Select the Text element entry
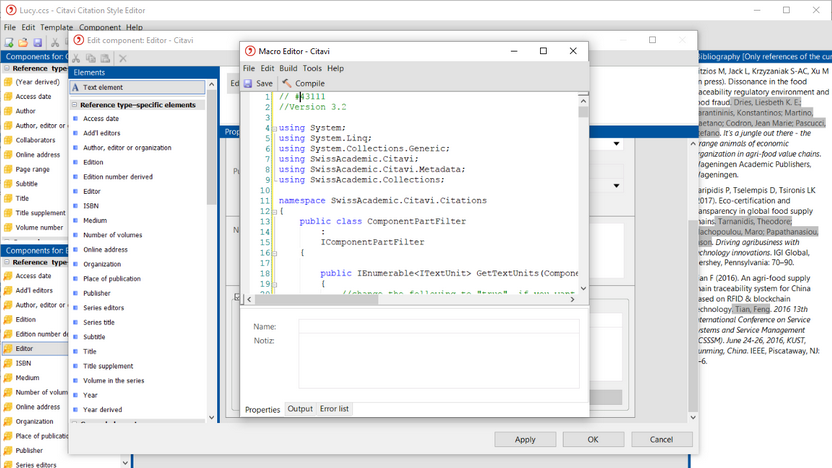Screen dimensions: 832x468 137,87
